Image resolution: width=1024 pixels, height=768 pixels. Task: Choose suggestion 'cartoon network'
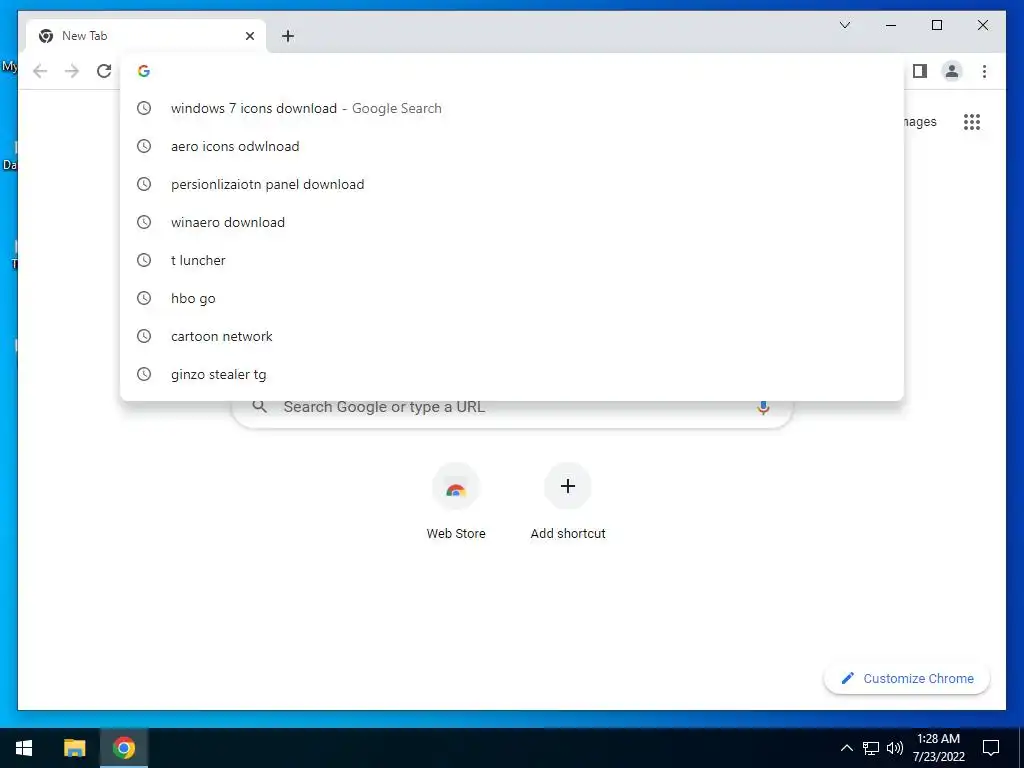tap(512, 336)
